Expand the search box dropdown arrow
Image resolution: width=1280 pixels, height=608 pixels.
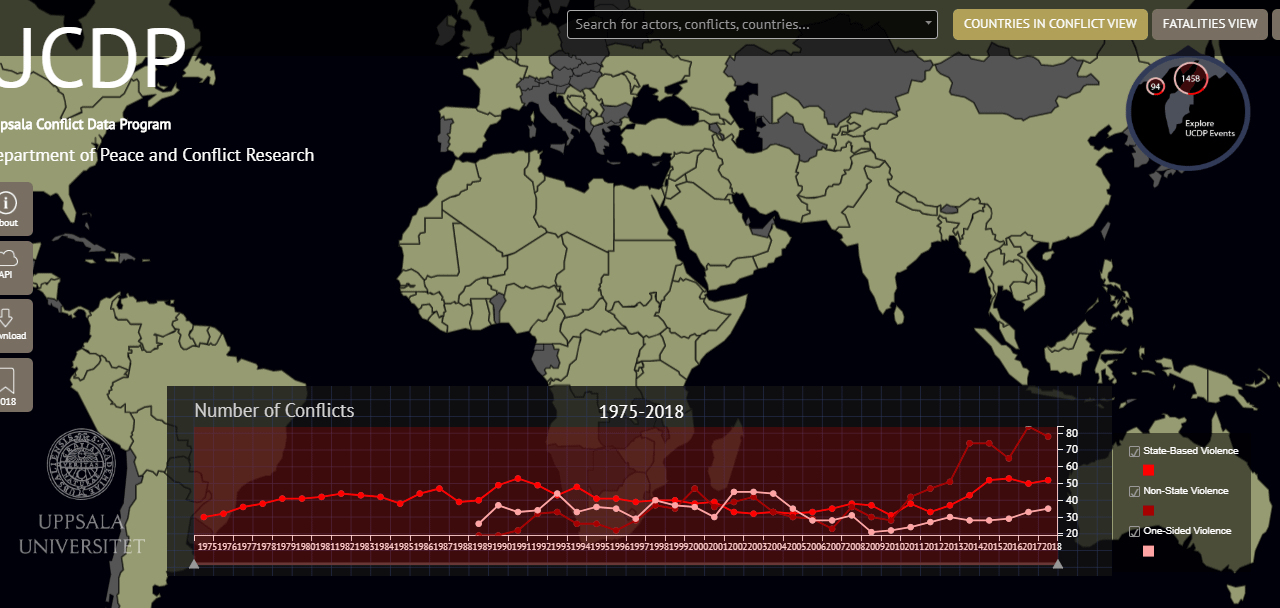pos(927,24)
